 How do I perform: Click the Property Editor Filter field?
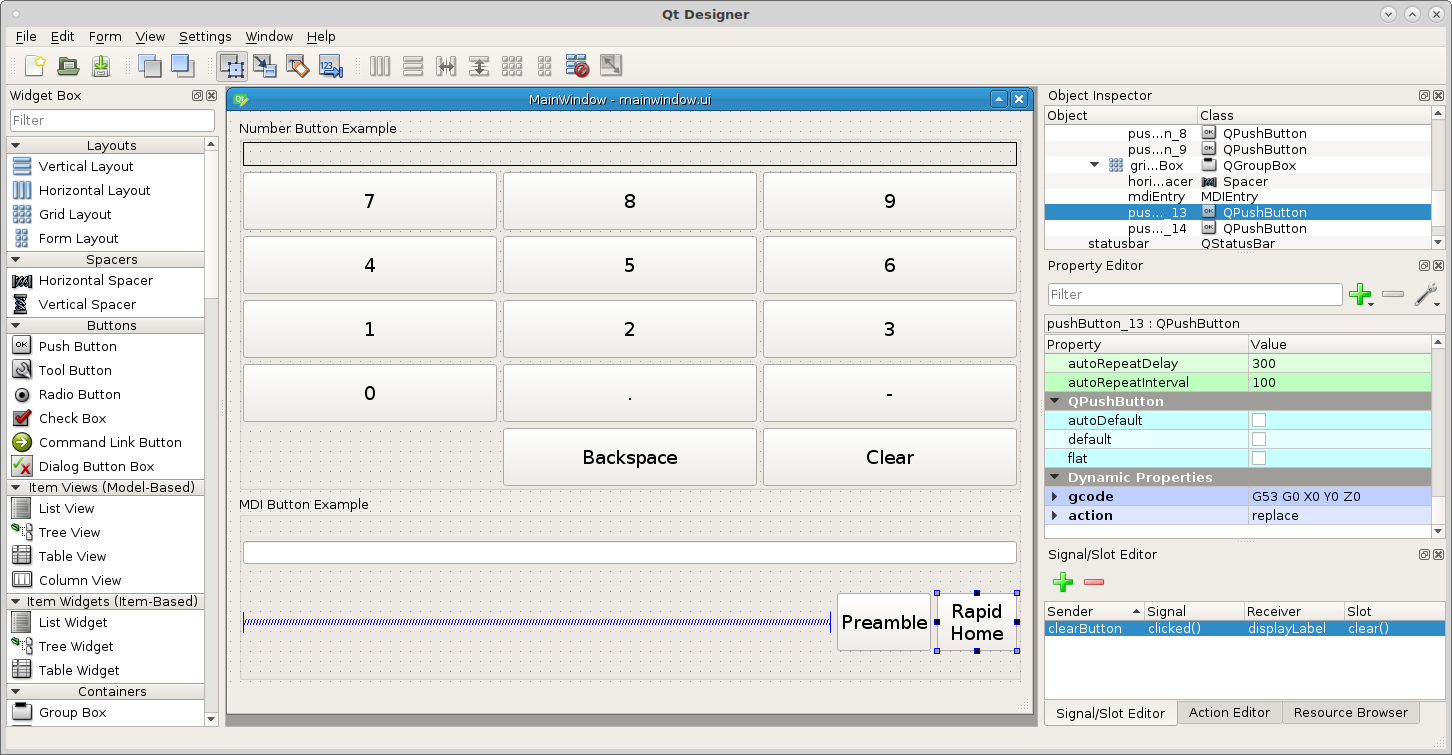point(1195,294)
